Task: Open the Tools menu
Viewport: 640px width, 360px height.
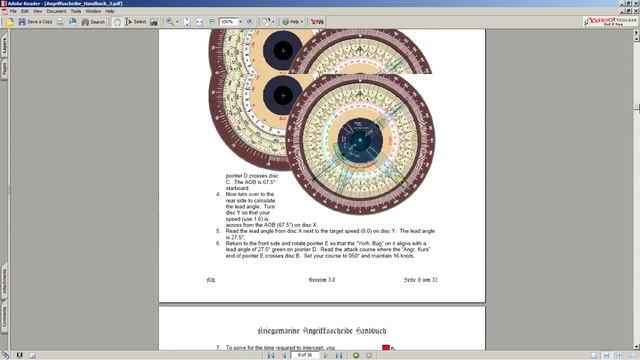Action: pos(76,11)
